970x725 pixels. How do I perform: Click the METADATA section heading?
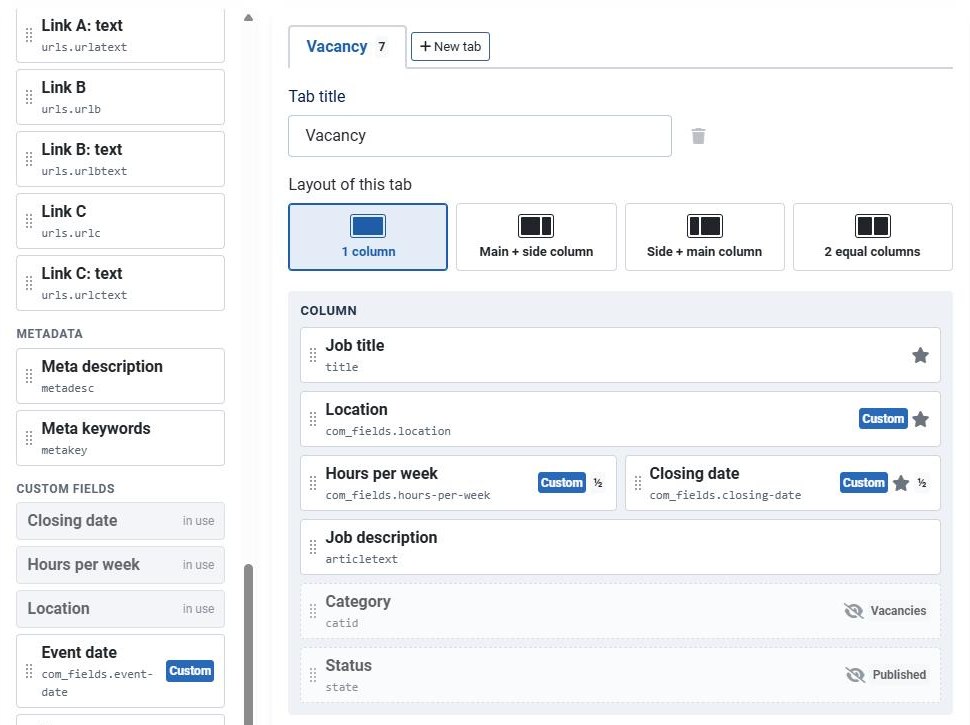coord(49,334)
